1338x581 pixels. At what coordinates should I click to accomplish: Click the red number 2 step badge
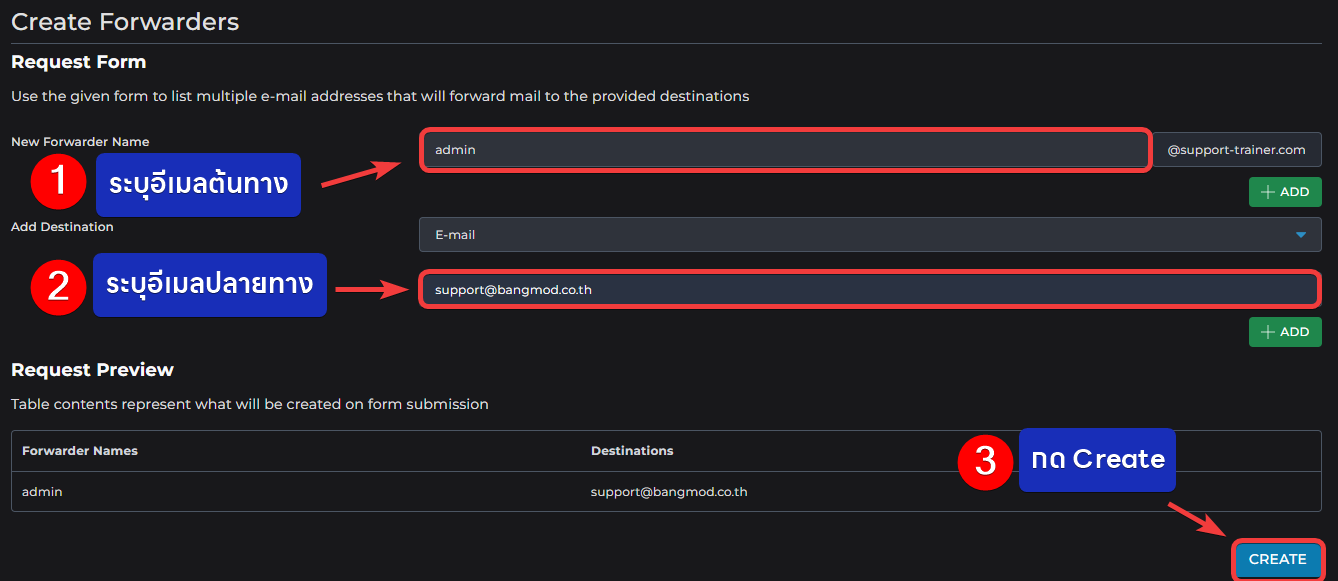tap(59, 286)
